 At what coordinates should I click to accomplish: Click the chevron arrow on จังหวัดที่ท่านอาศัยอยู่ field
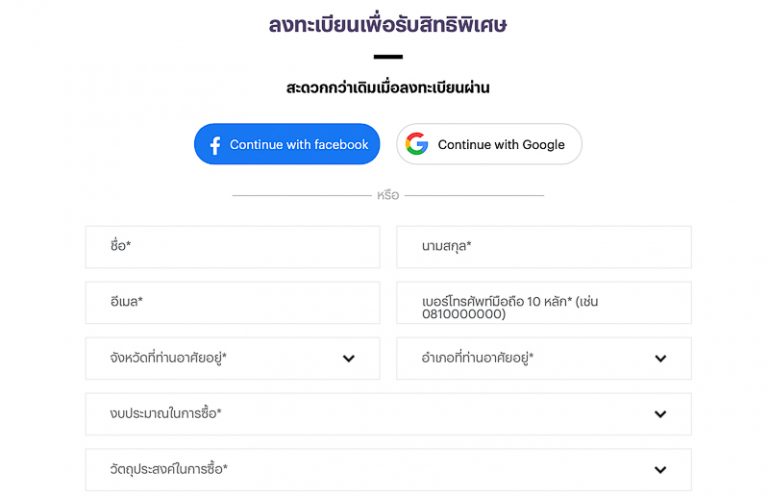point(349,358)
